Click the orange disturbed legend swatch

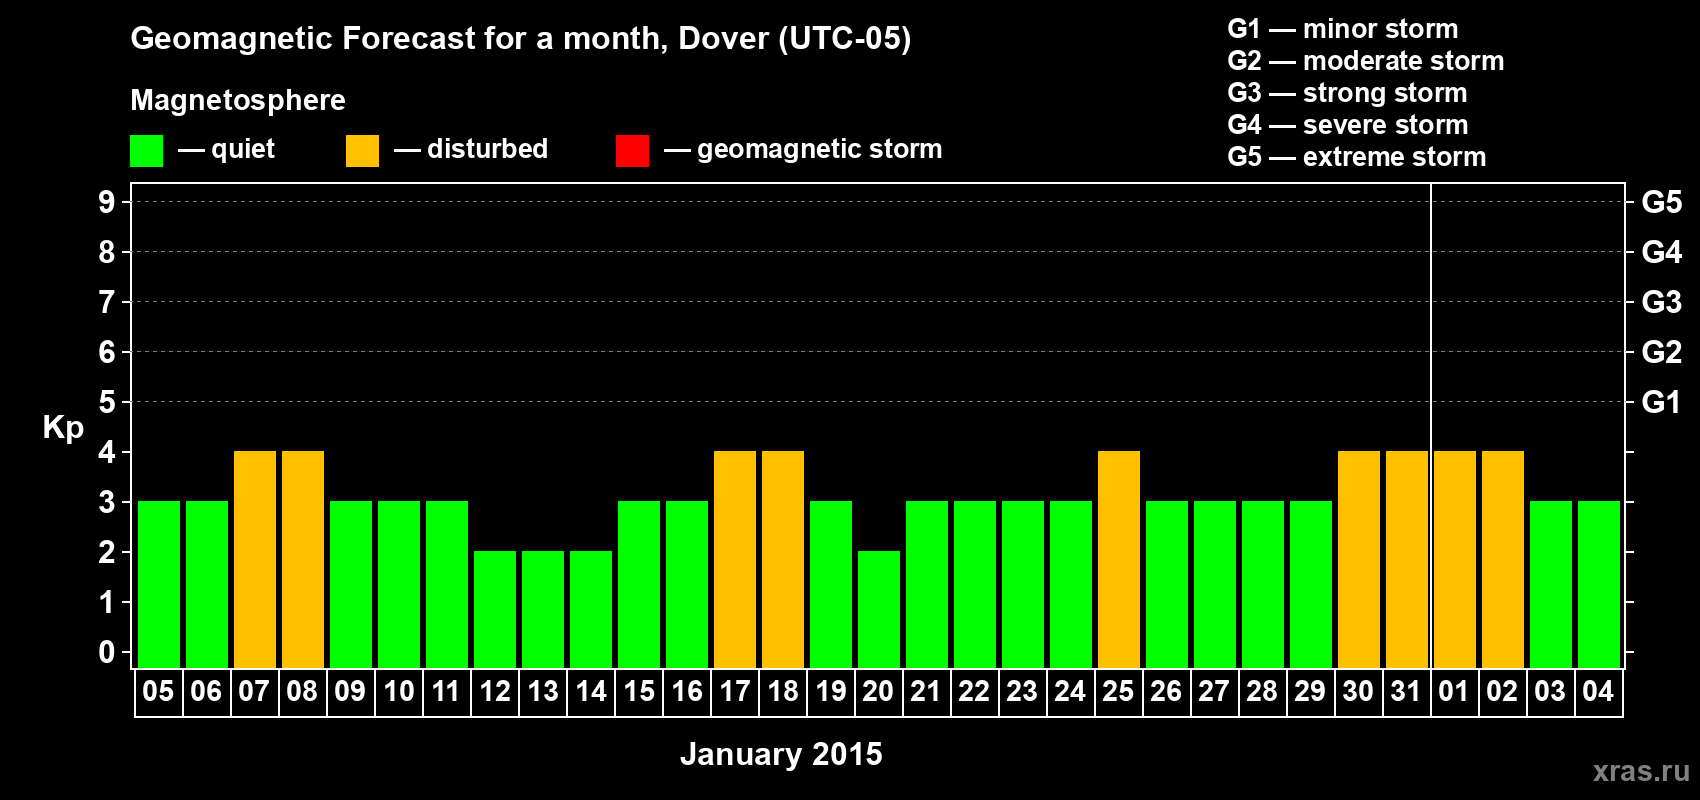point(362,151)
